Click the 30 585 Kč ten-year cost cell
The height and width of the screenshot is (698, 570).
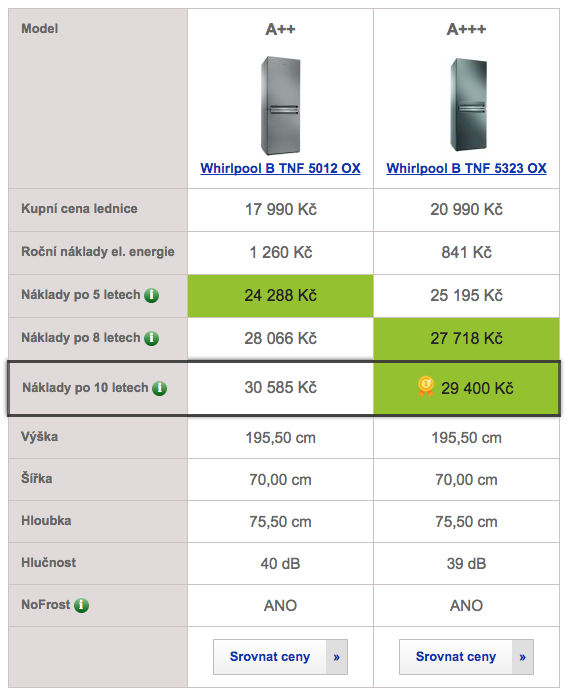click(x=280, y=388)
